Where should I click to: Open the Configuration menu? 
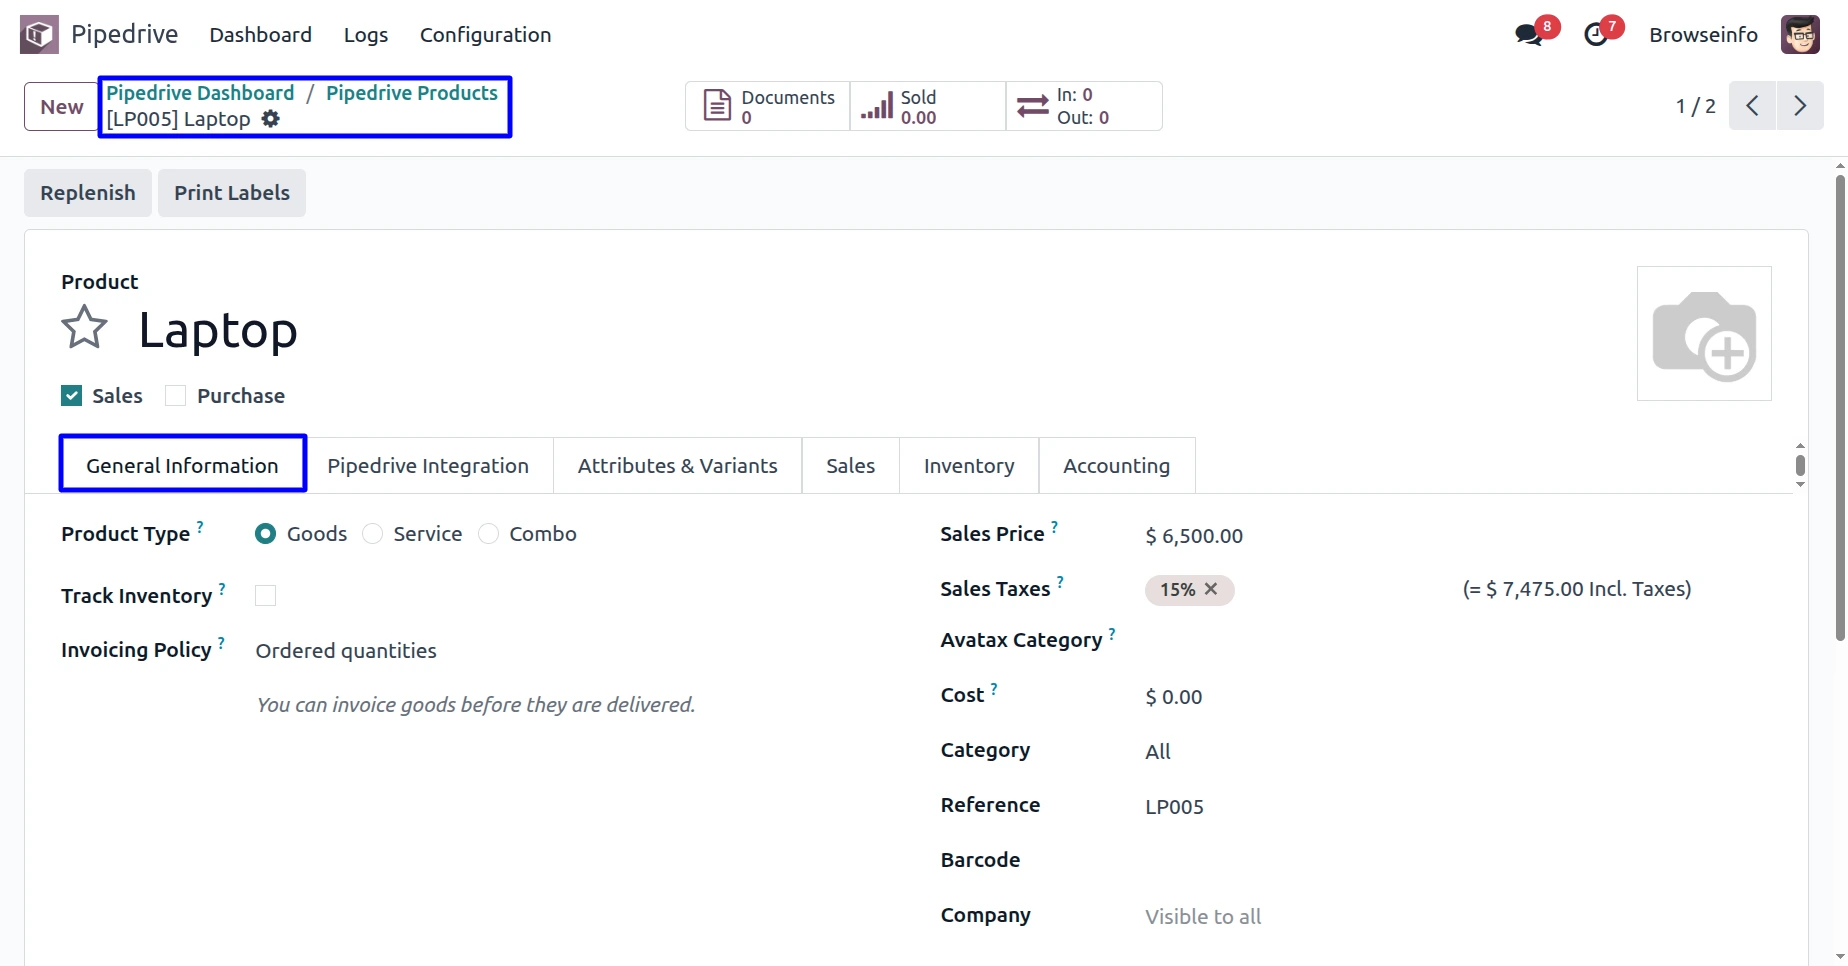pos(485,35)
